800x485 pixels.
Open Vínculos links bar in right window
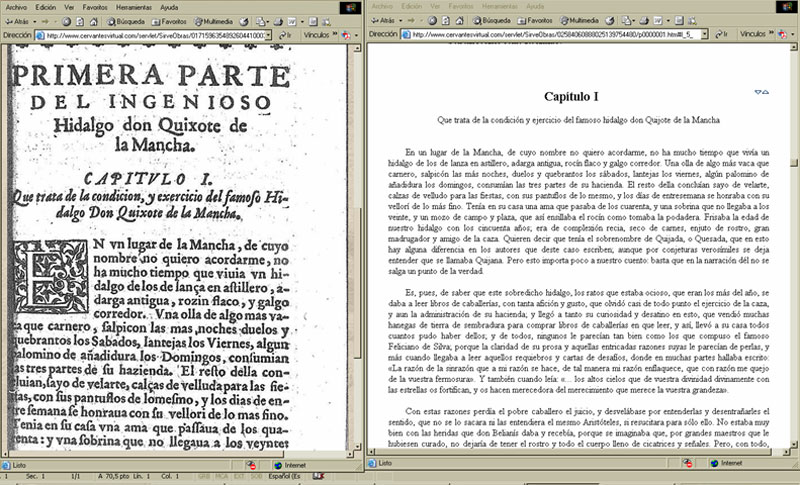click(x=753, y=34)
